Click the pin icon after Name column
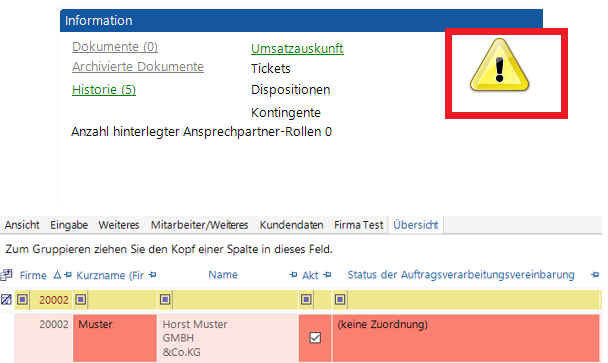 (x=293, y=275)
